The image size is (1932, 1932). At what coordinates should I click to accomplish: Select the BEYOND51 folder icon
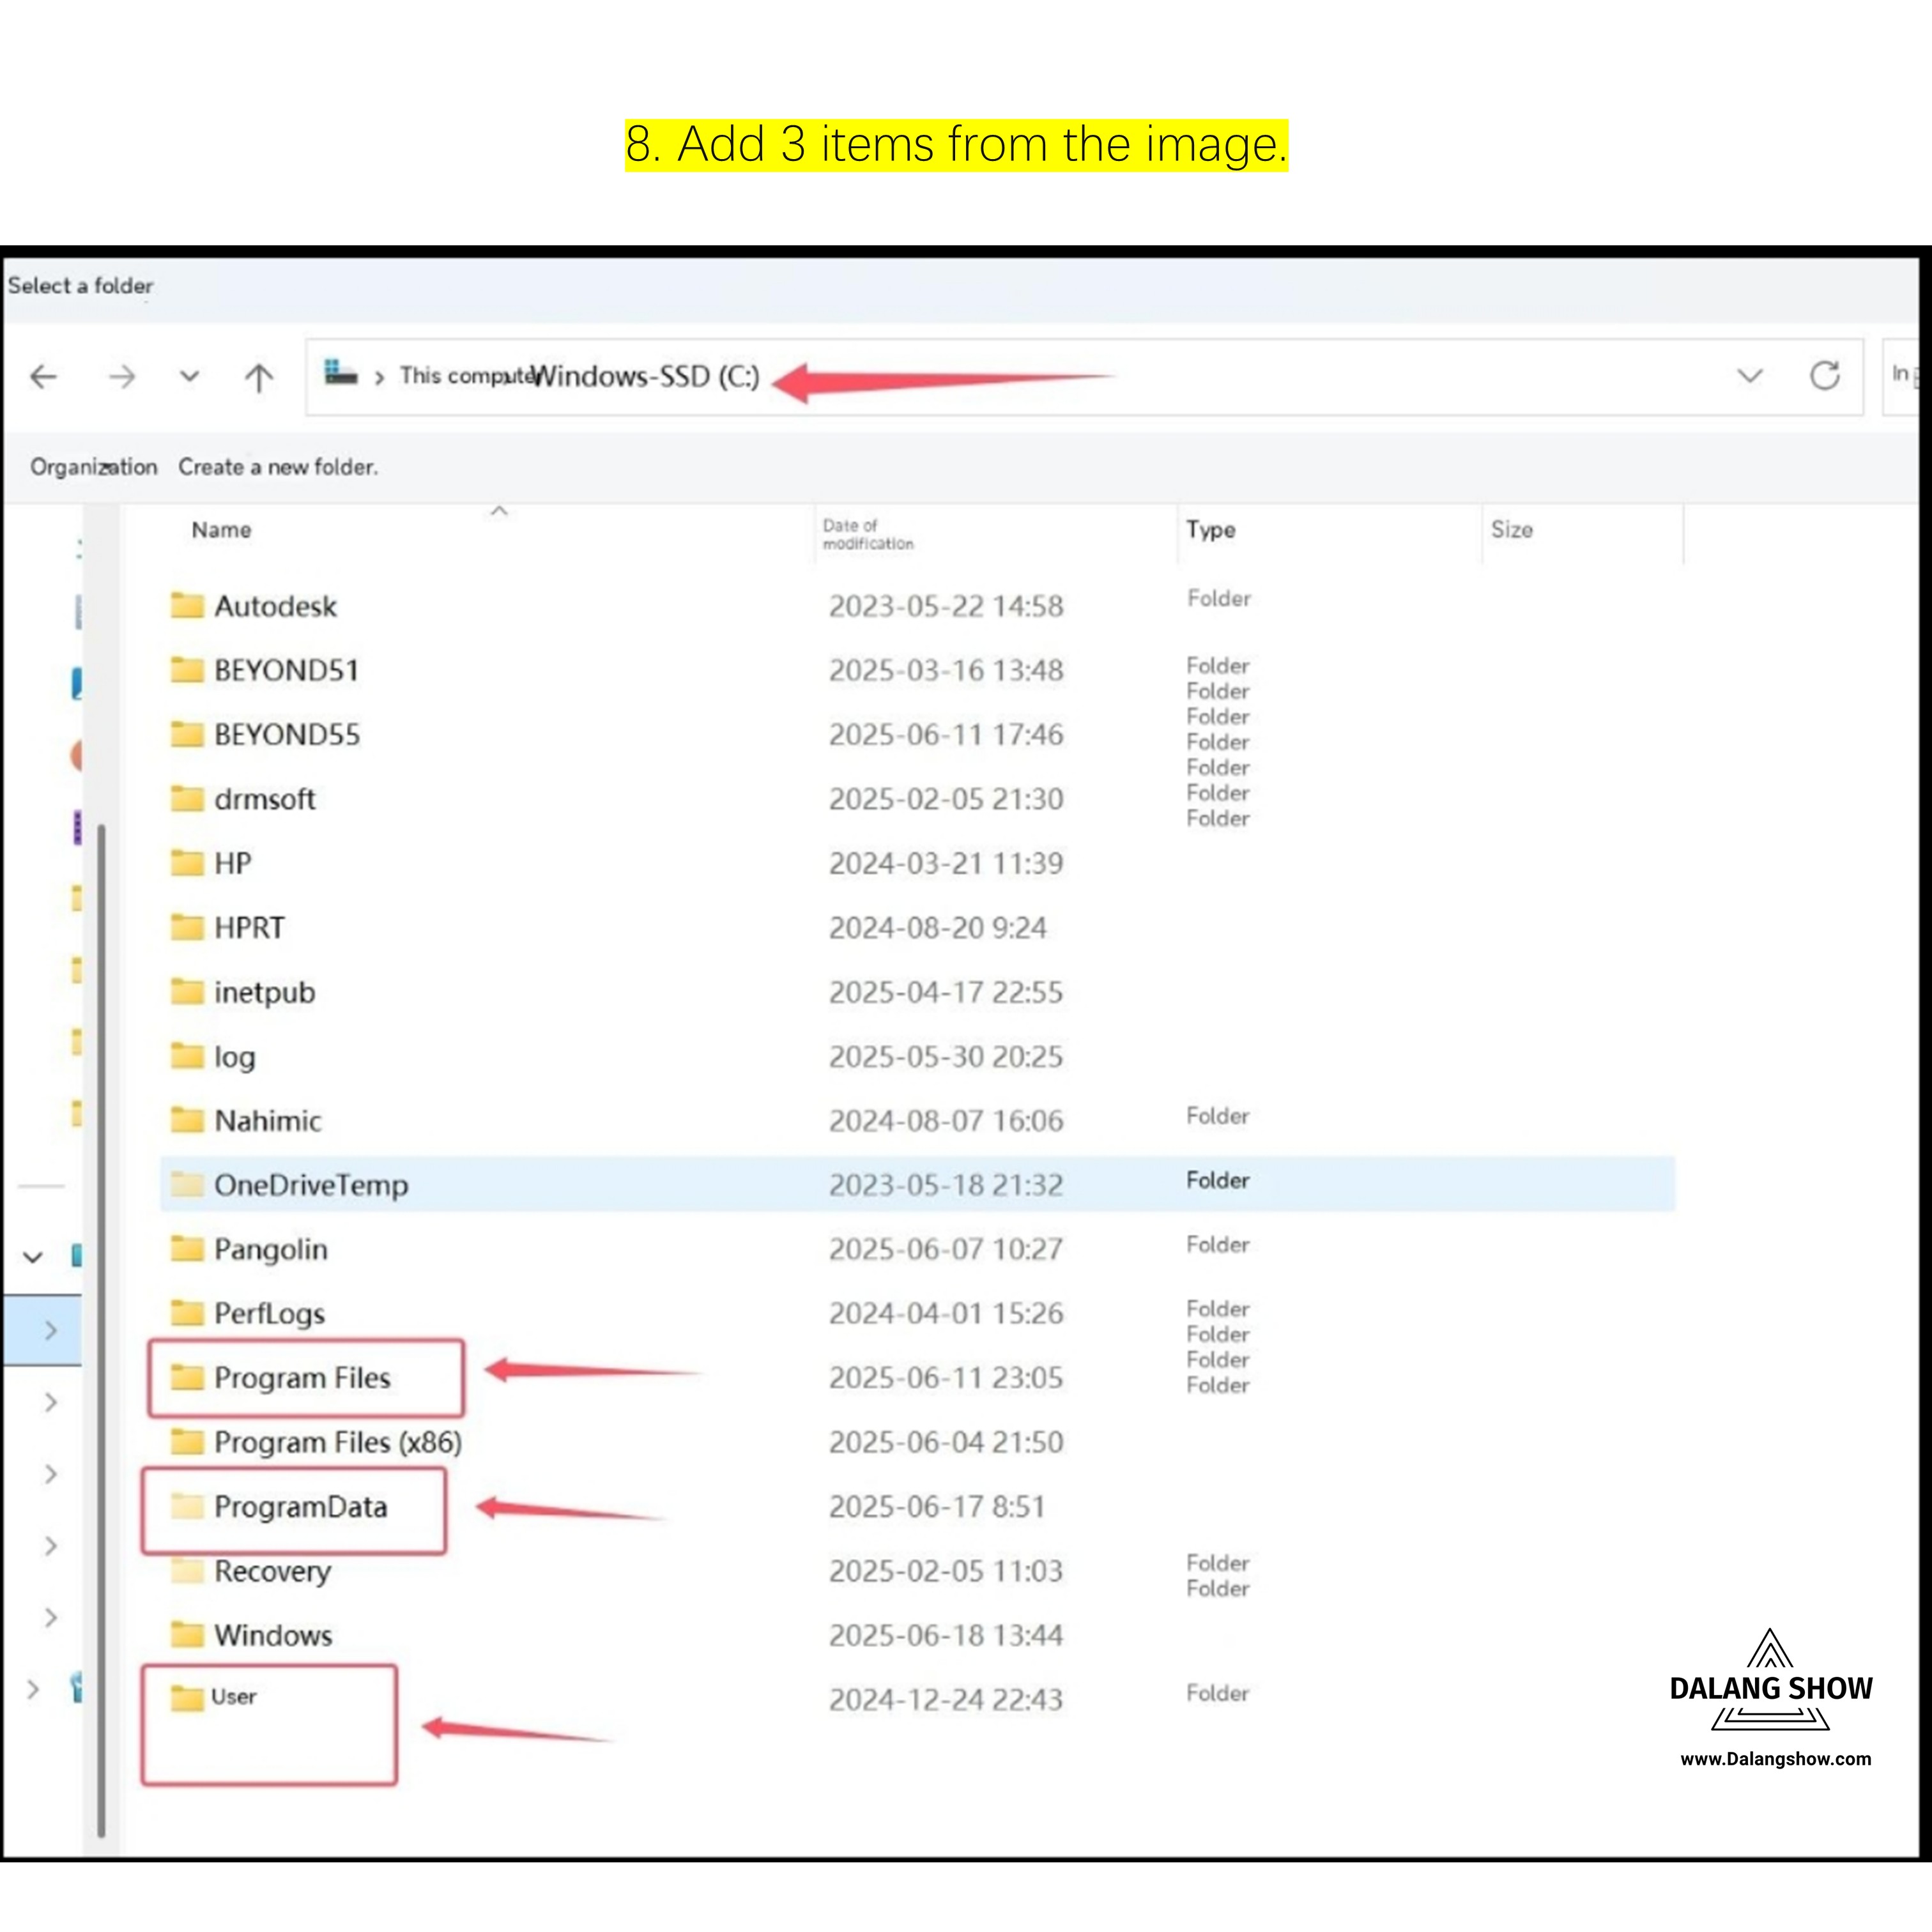[187, 669]
